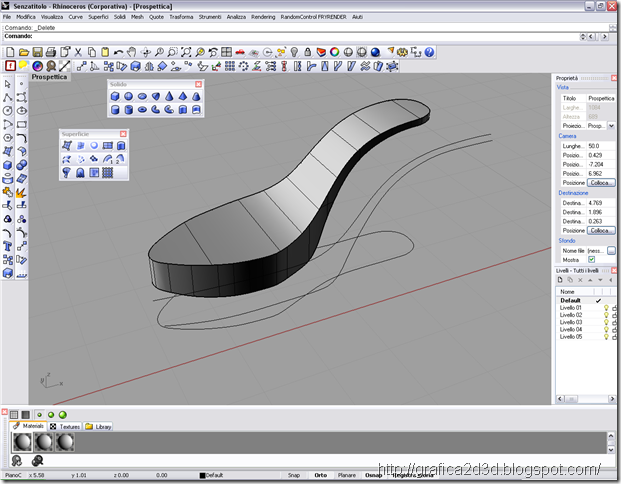Image resolution: width=621 pixels, height=484 pixels.
Task: Click Colloca button under Destinazione
Action: click(601, 231)
